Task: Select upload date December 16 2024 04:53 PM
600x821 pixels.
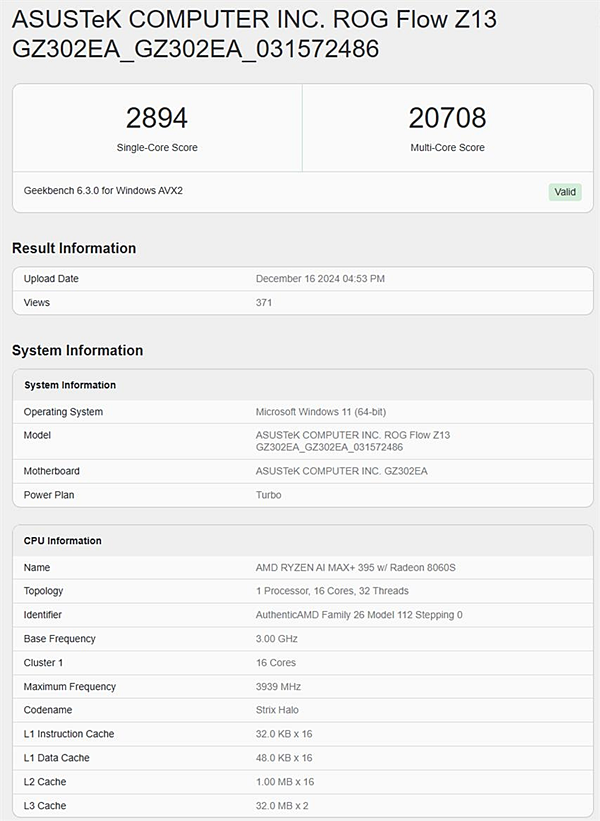Action: (x=320, y=279)
